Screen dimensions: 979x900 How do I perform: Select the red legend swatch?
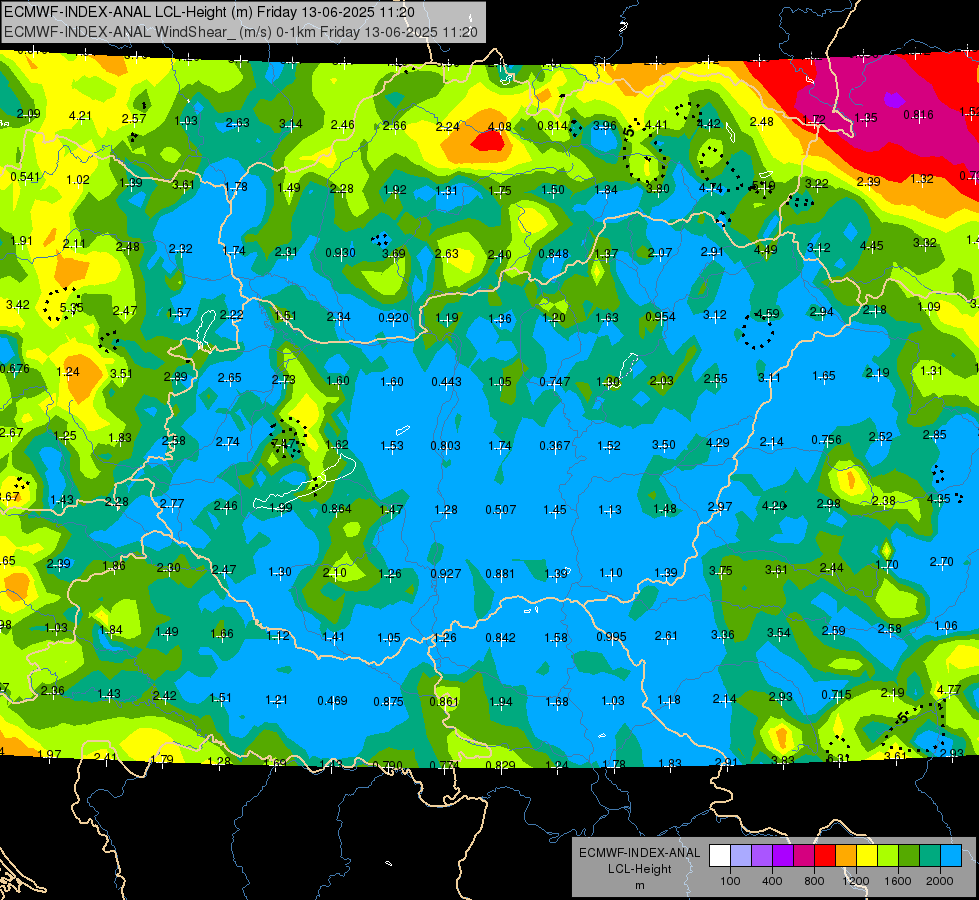pyautogui.click(x=825, y=855)
